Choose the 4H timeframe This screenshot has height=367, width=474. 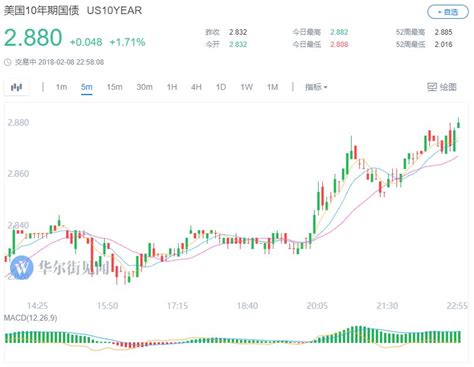click(x=196, y=87)
